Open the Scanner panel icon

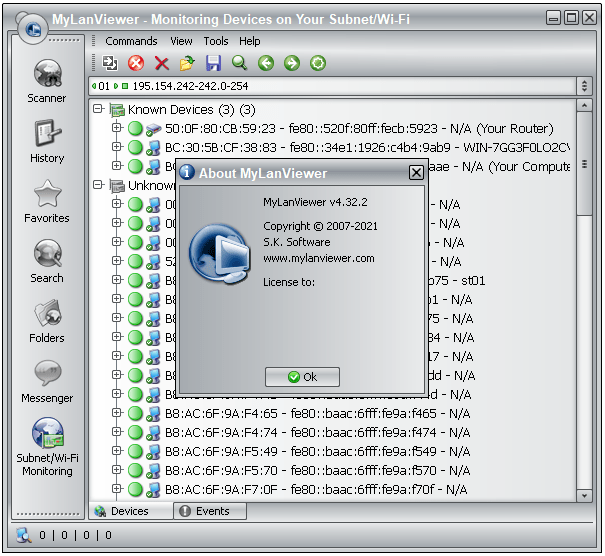(47, 73)
